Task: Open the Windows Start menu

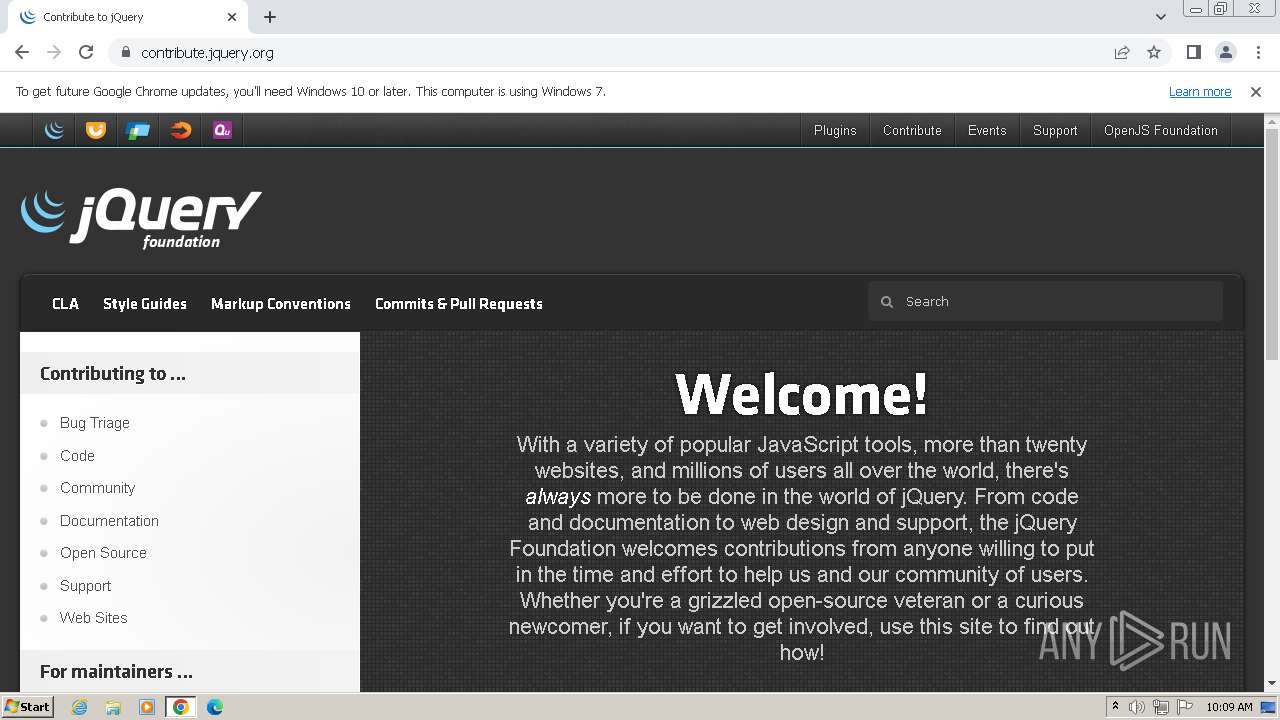Action: click(x=27, y=707)
